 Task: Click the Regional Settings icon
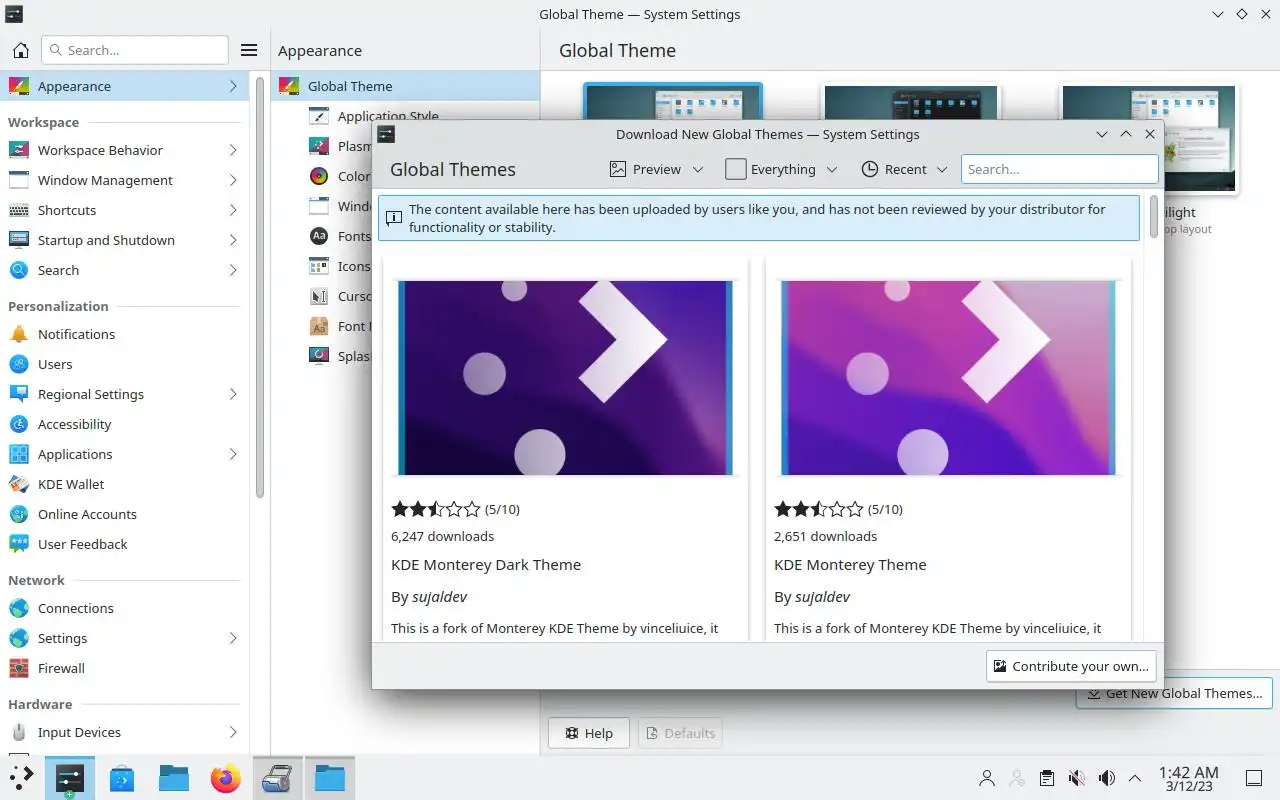[19, 394]
